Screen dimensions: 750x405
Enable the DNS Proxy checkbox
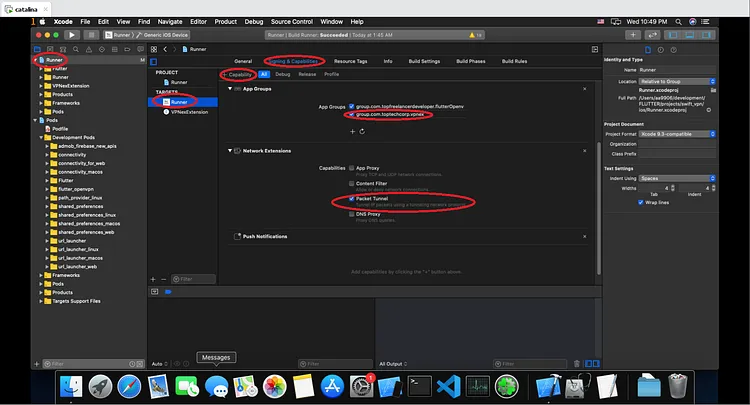[352, 214]
